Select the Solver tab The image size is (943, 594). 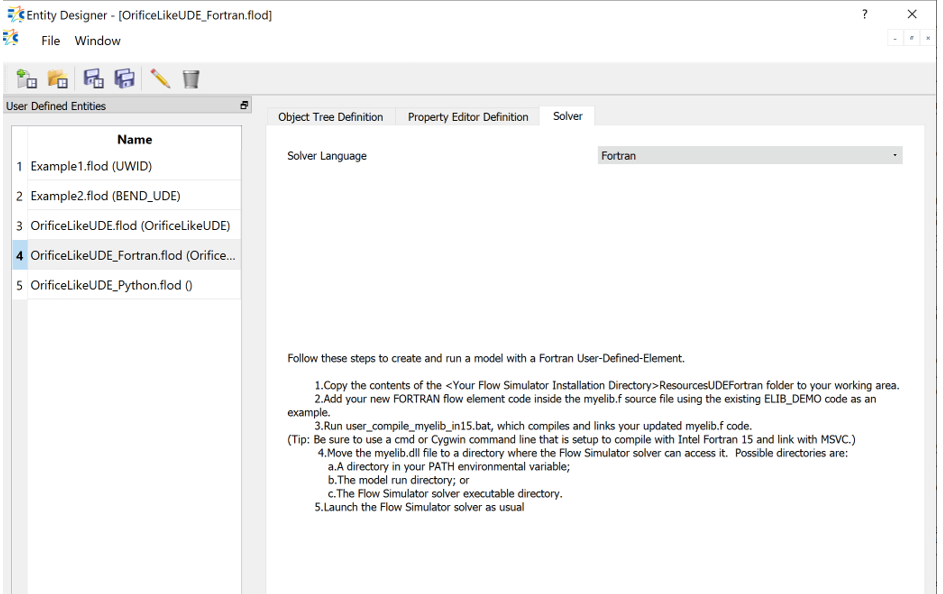pos(567,116)
